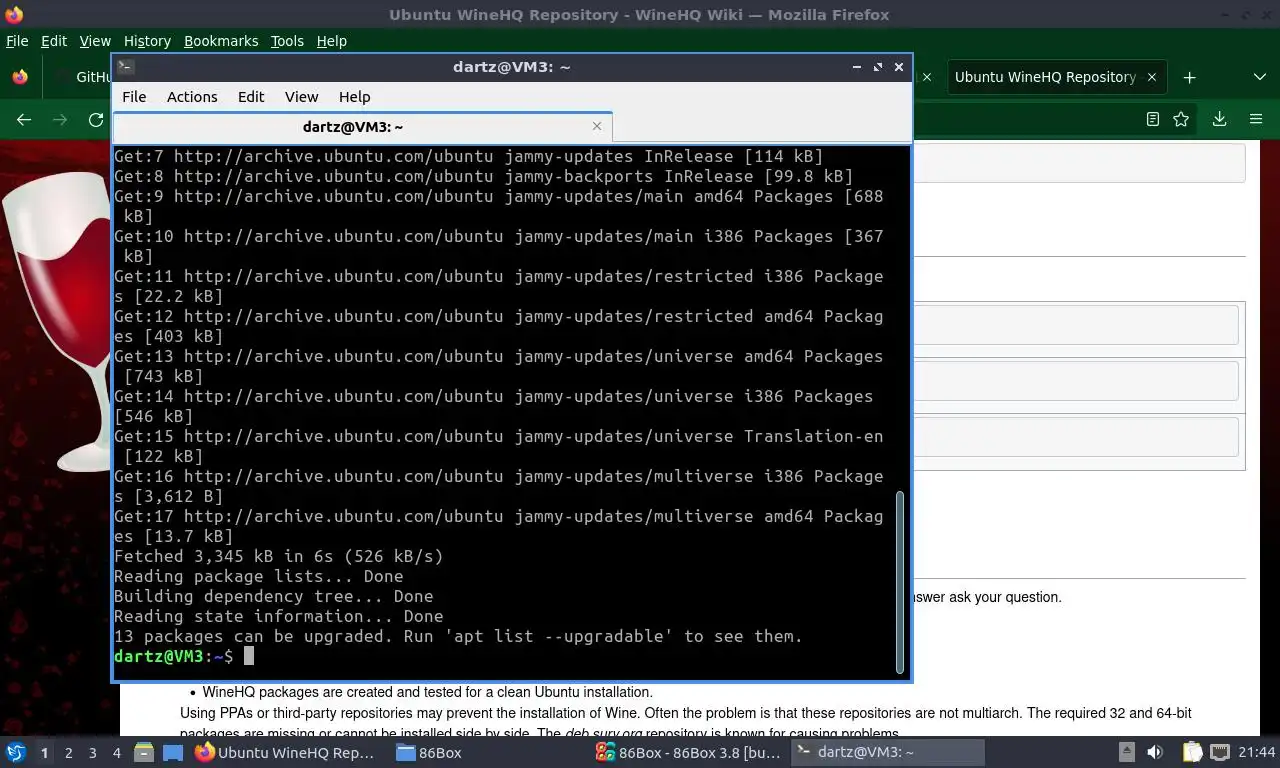Image resolution: width=1280 pixels, height=768 pixels.
Task: Switch to 86Box 3.8 emulator taskbar window
Action: click(x=687, y=752)
